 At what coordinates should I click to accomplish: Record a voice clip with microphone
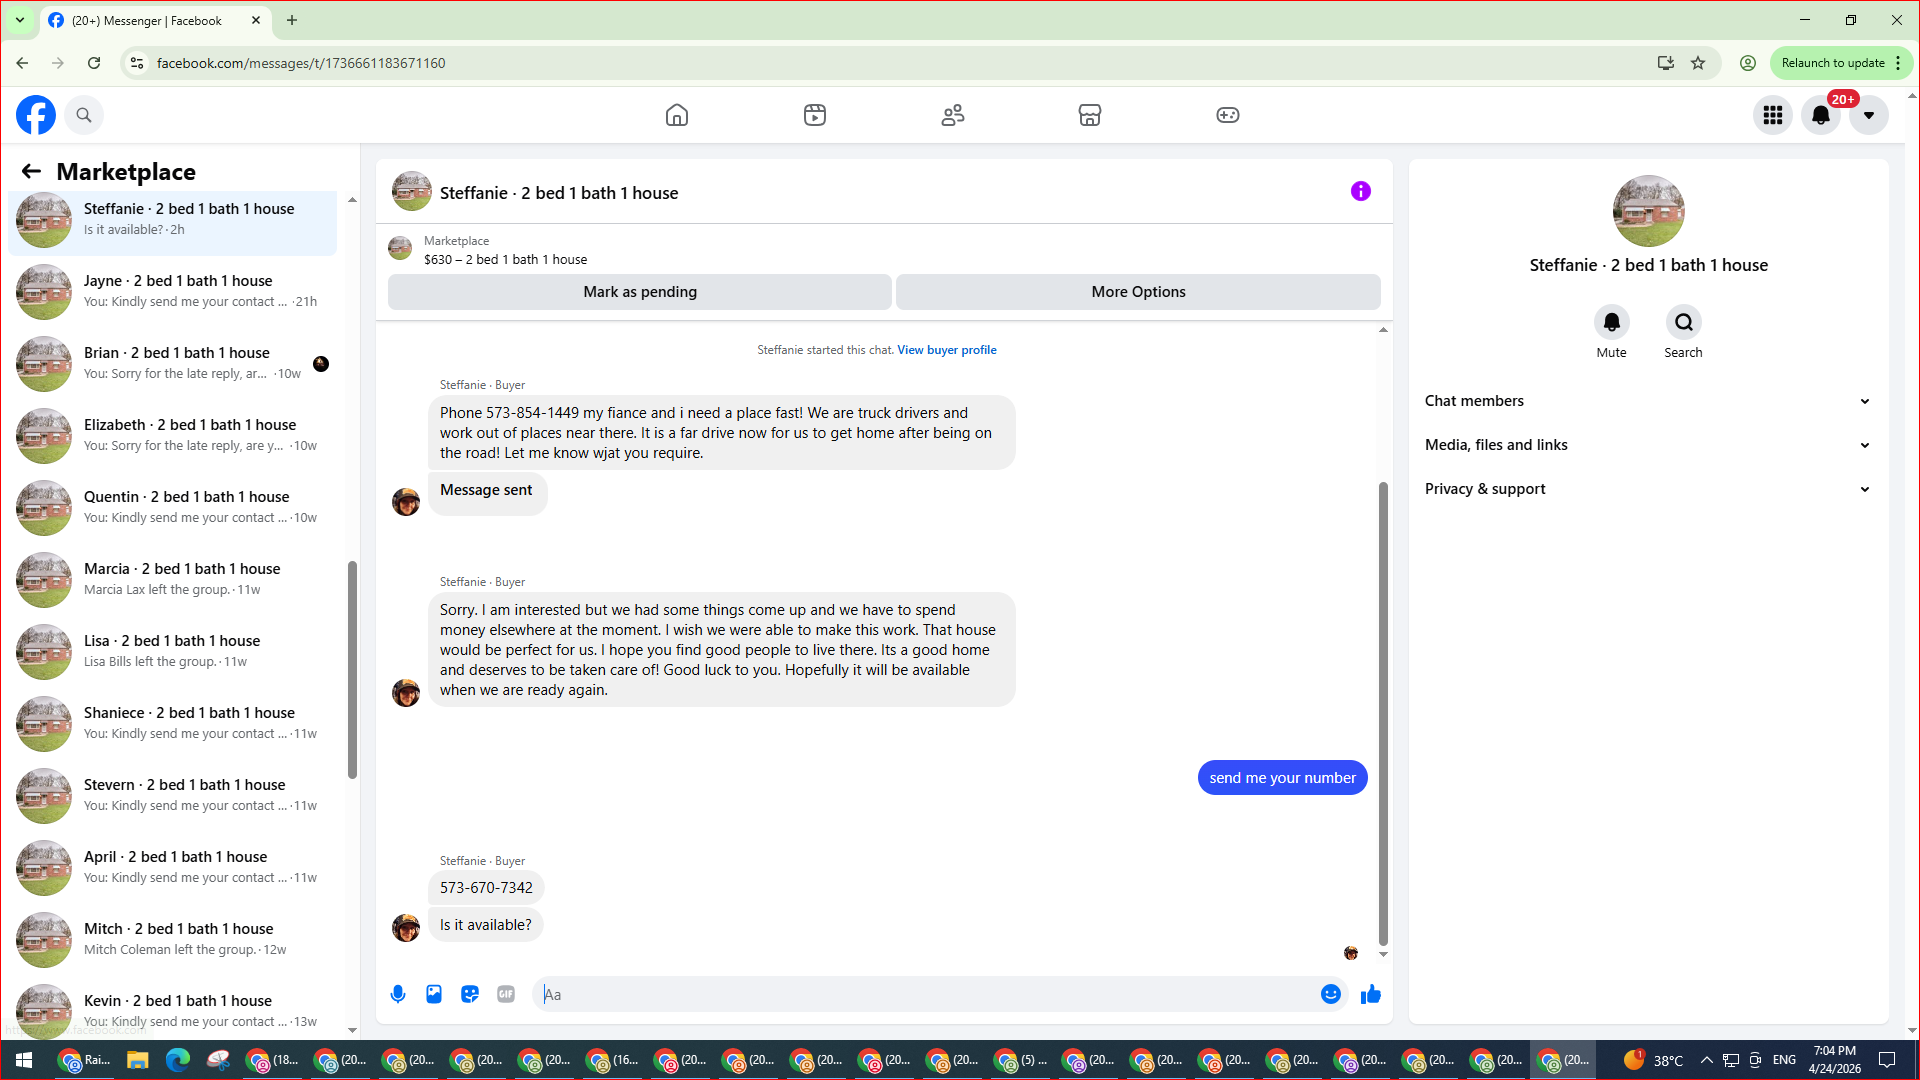coord(398,994)
